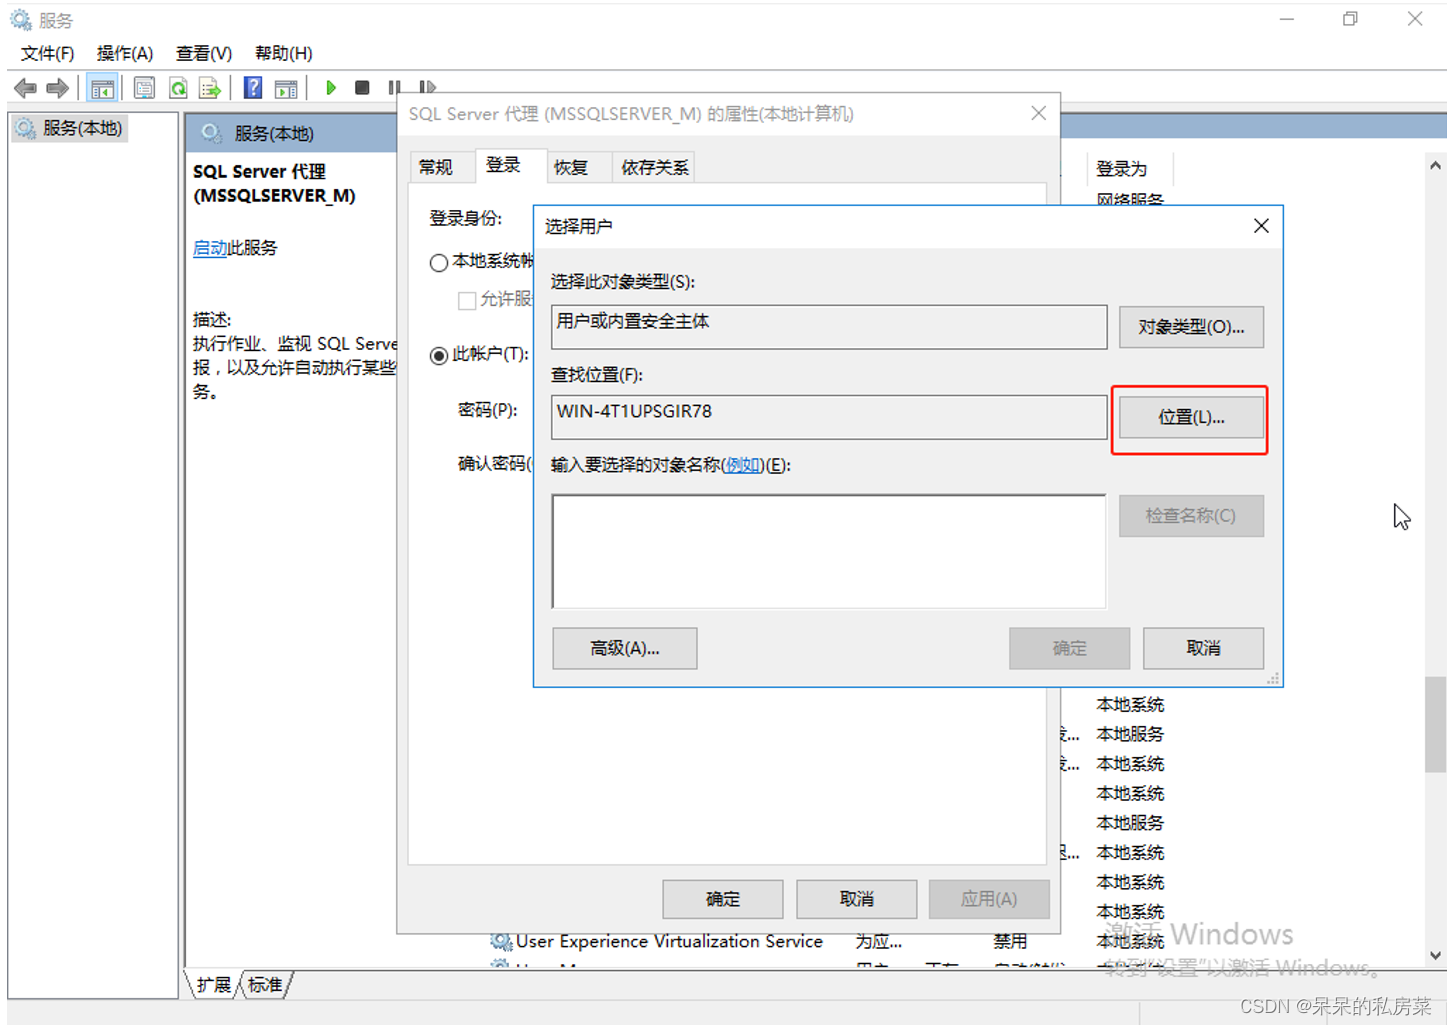Open Help with the blue question mark icon

point(253,88)
